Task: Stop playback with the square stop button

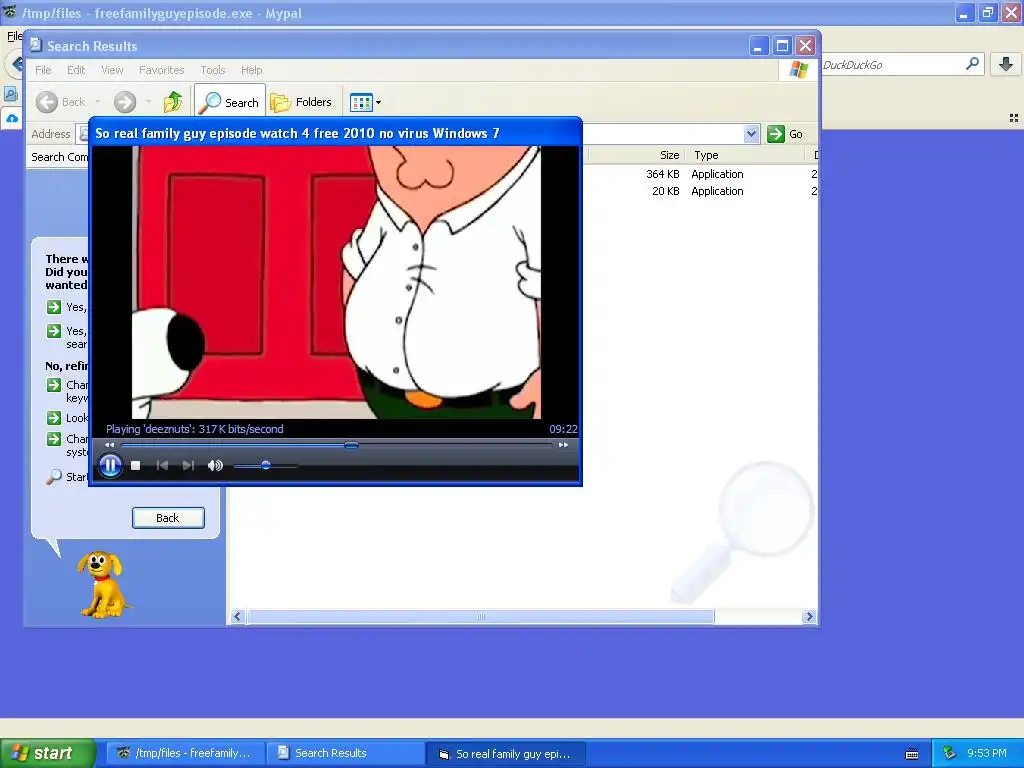Action: coord(136,466)
